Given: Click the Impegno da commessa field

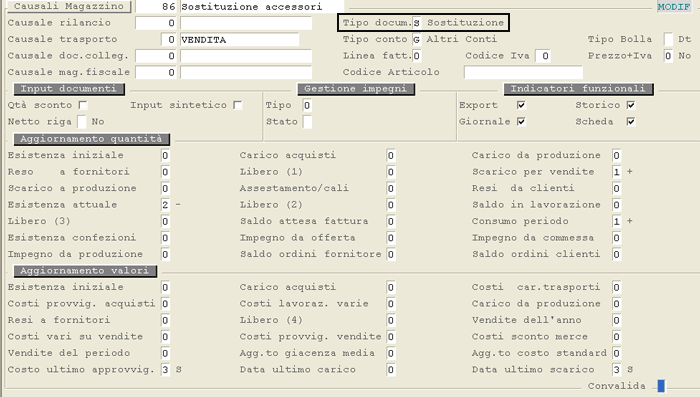Looking at the screenshot, I should point(617,238).
